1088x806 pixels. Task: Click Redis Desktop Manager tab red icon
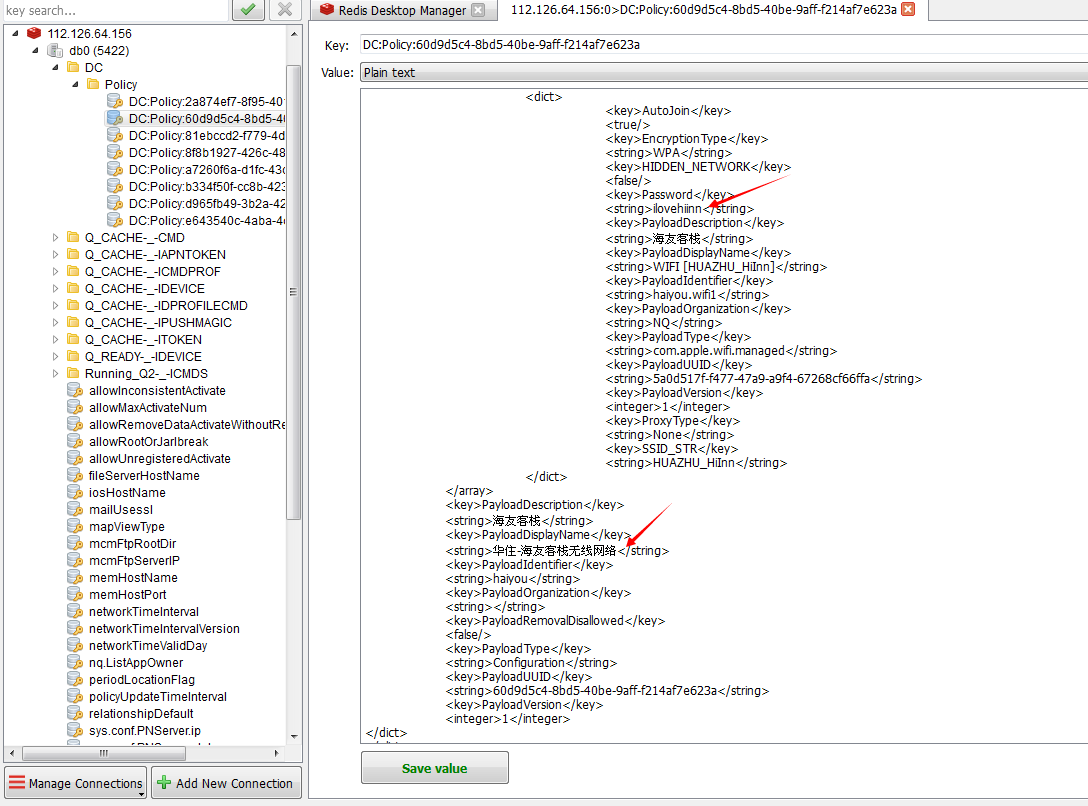[x=327, y=10]
